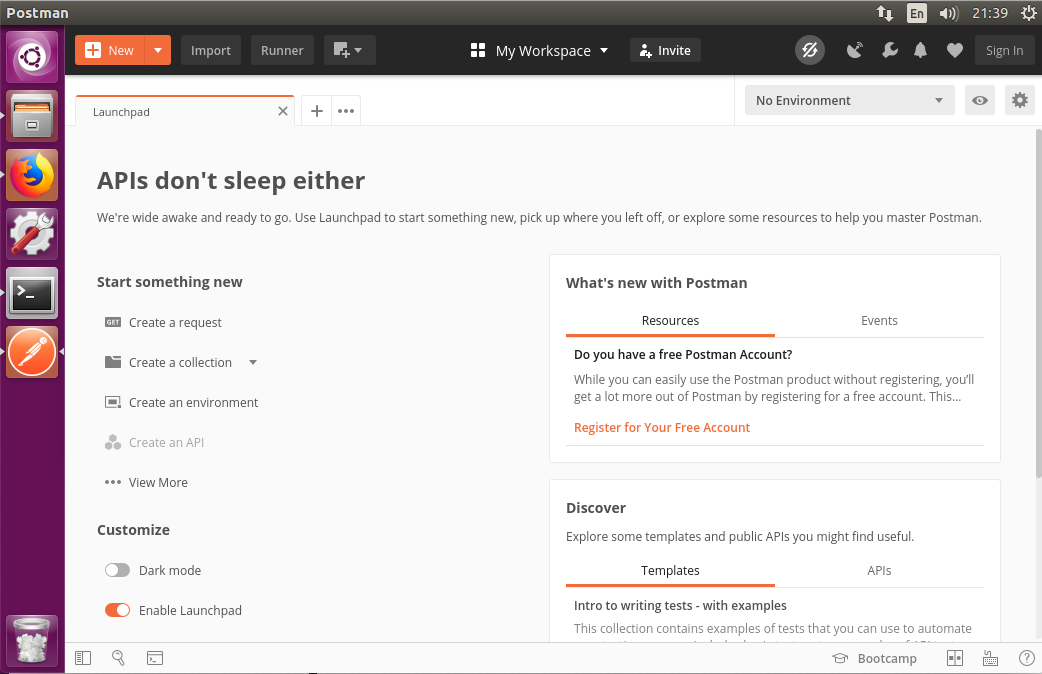Click the network indicator in top bar

coord(885,13)
